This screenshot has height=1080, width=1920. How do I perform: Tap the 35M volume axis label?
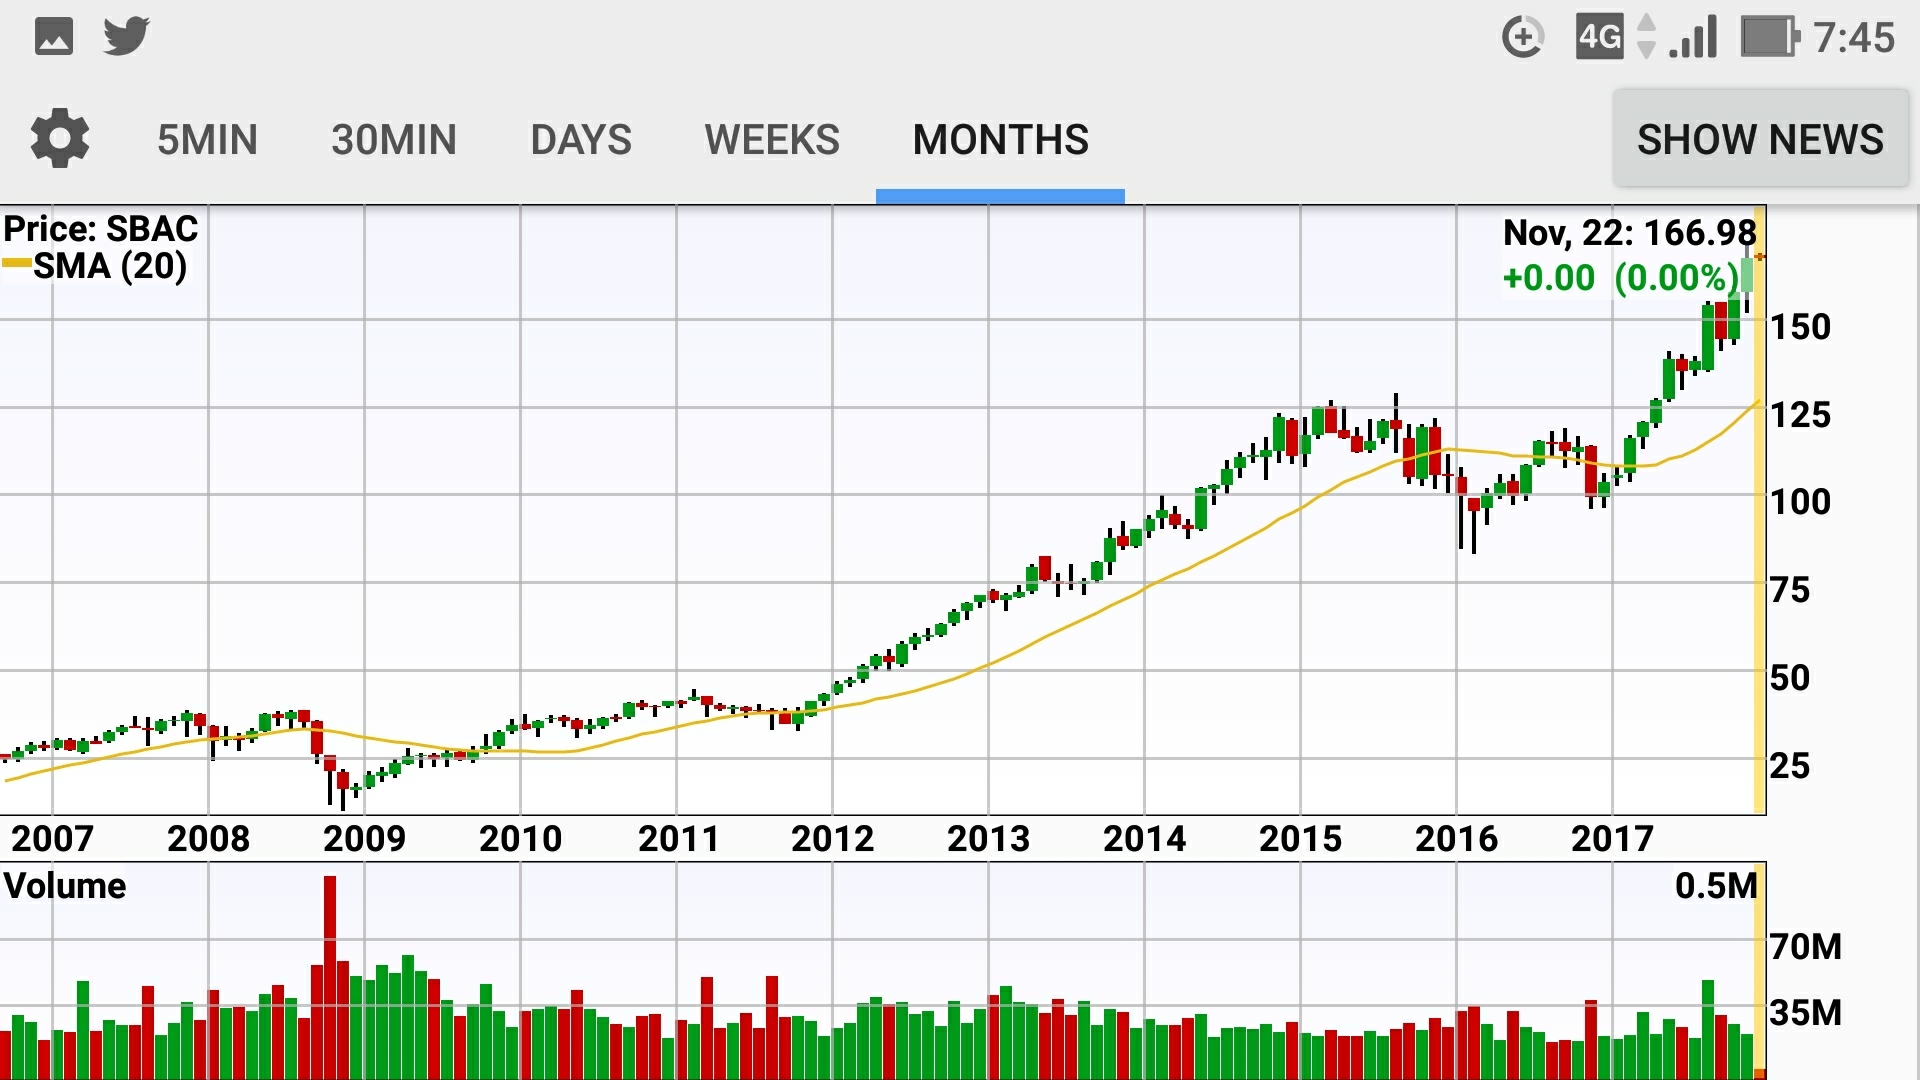[x=1806, y=1013]
